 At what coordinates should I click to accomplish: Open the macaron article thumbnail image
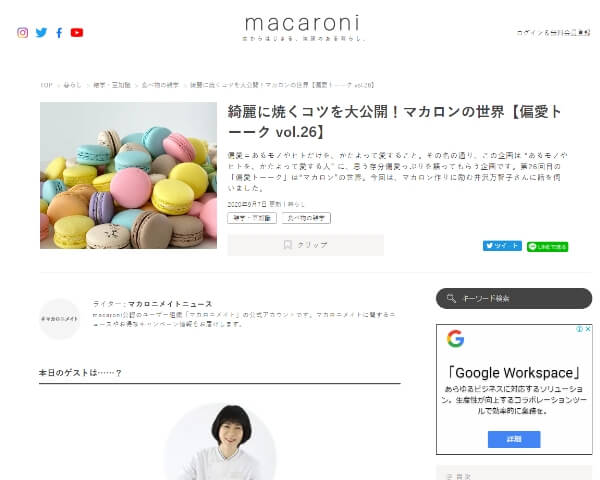129,175
